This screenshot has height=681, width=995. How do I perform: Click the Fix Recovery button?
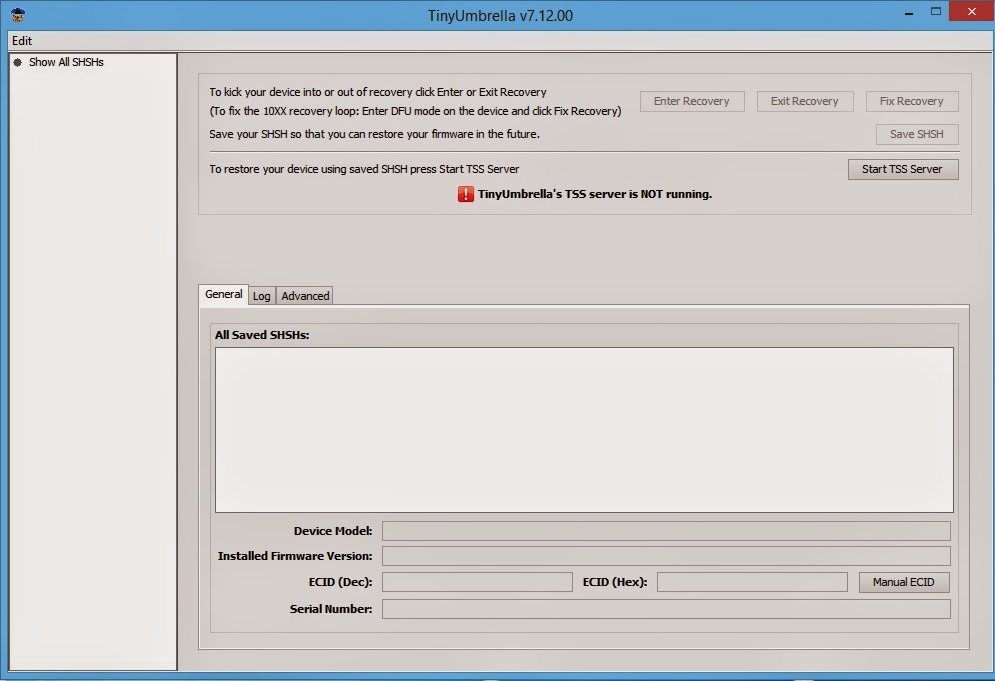pos(912,101)
